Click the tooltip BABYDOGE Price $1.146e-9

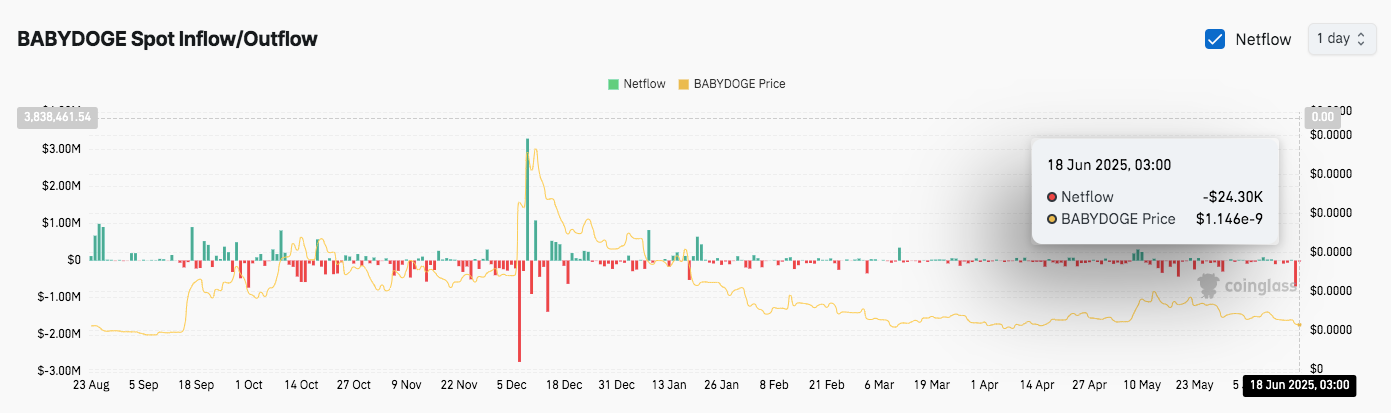1231,218
